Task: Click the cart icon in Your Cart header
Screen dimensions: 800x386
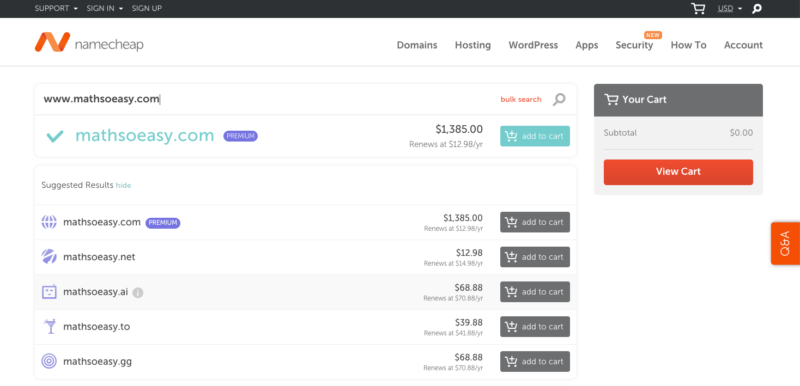Action: pos(611,99)
